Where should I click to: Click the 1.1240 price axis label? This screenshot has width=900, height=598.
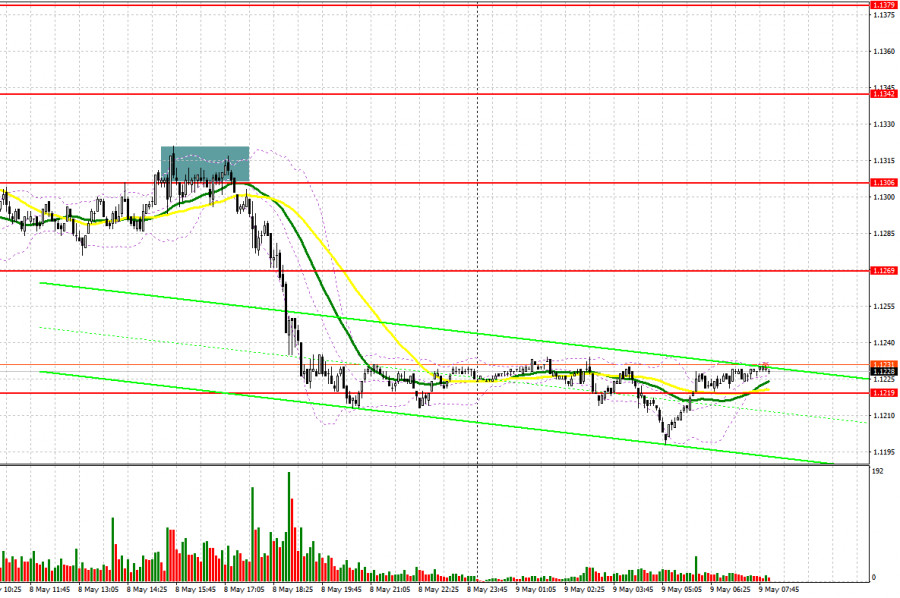tap(883, 343)
